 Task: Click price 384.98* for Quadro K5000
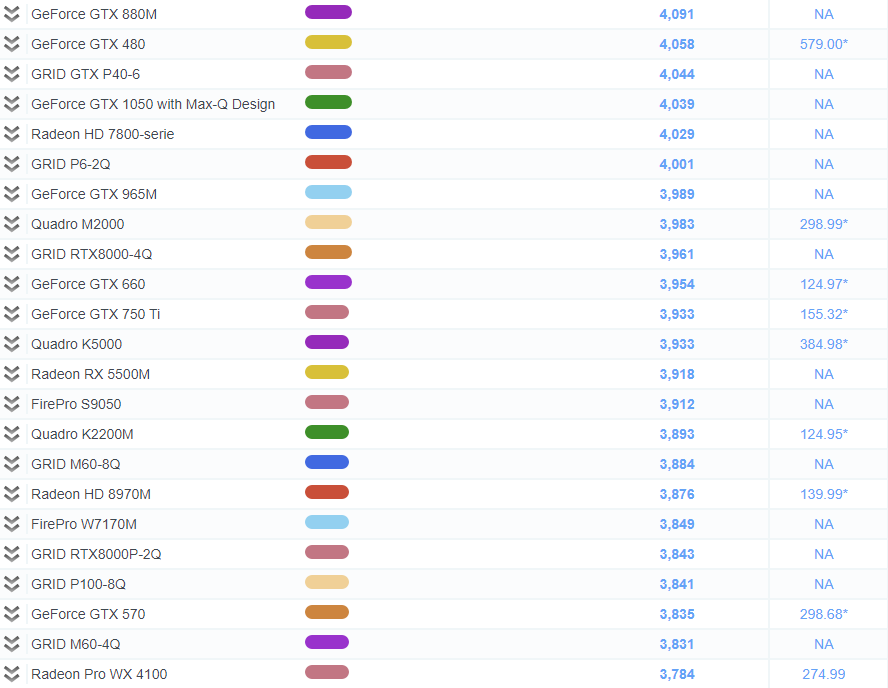pyautogui.click(x=824, y=344)
